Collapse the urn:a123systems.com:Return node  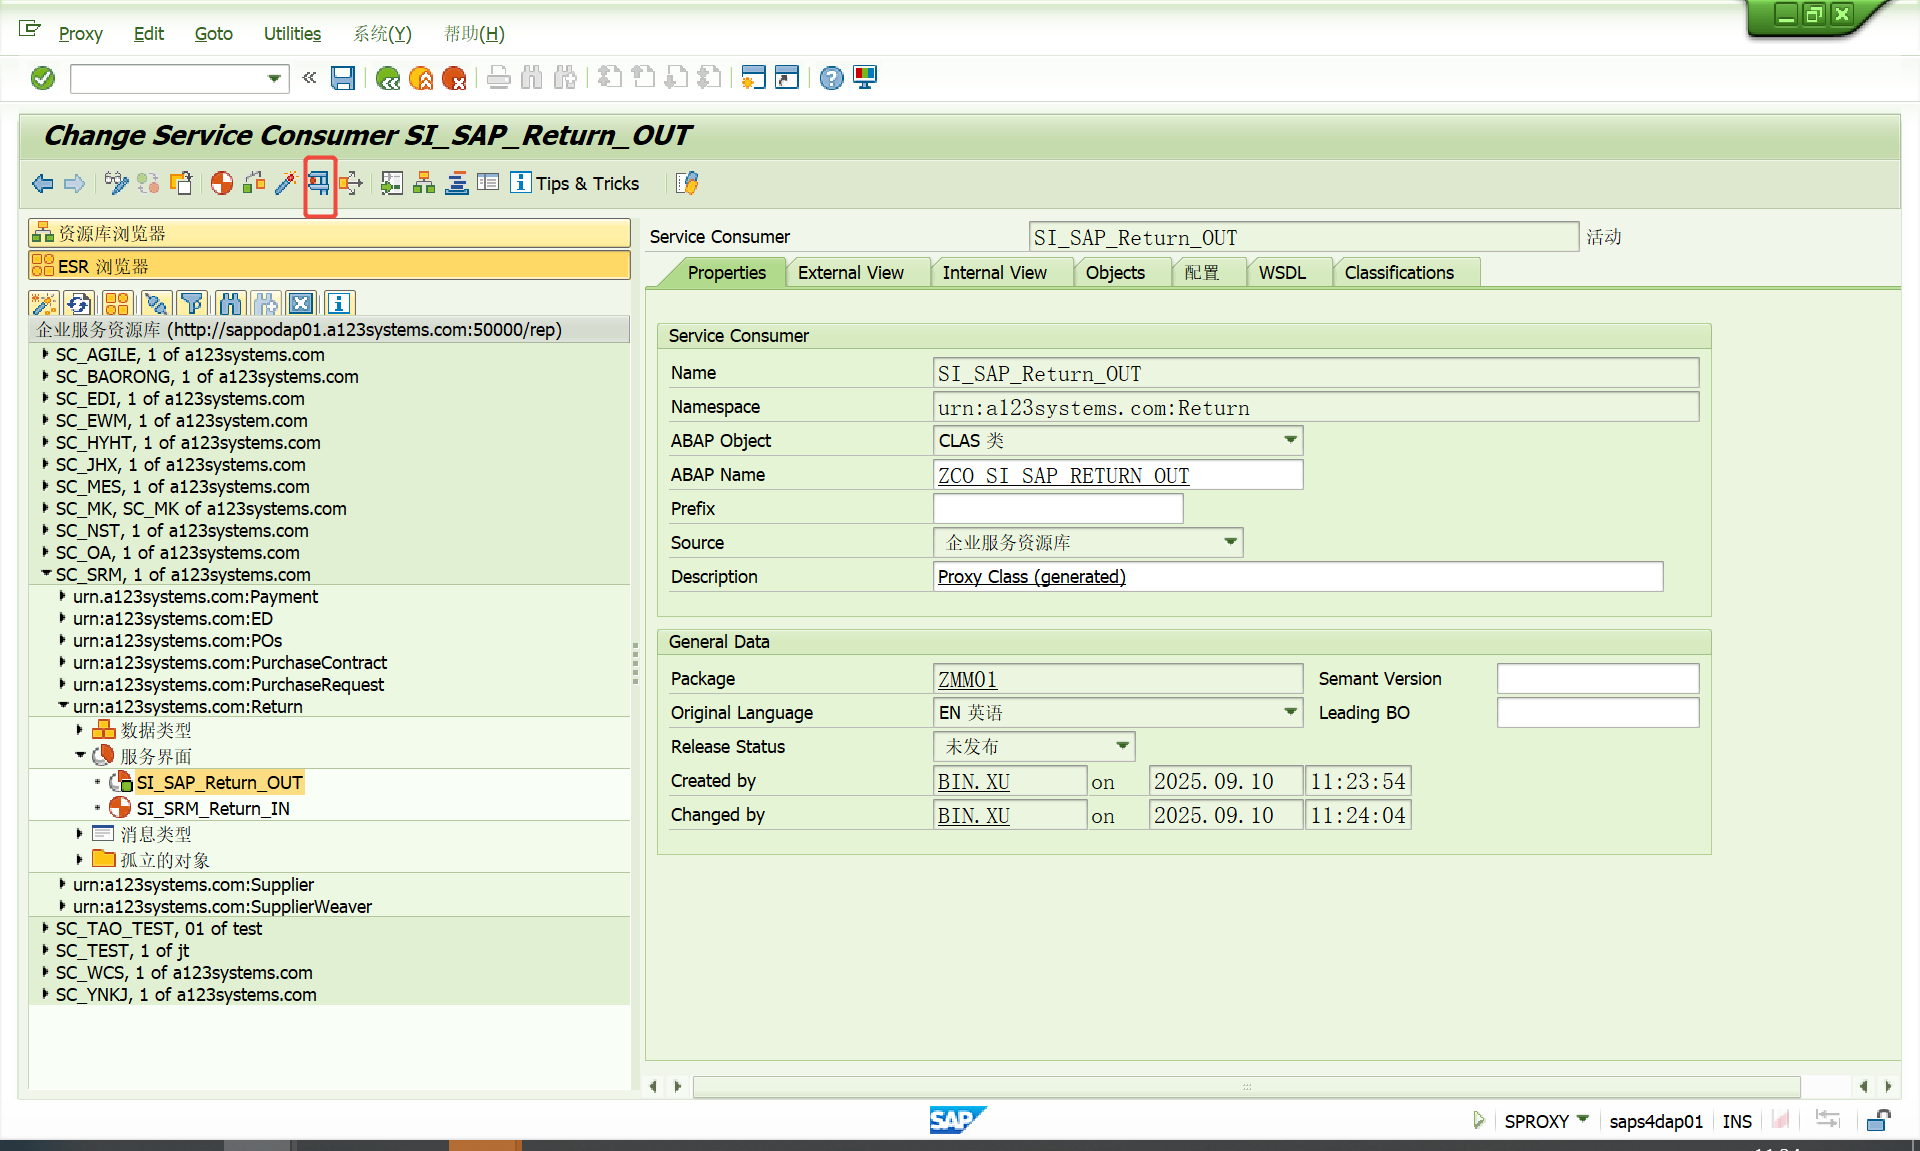tap(63, 706)
